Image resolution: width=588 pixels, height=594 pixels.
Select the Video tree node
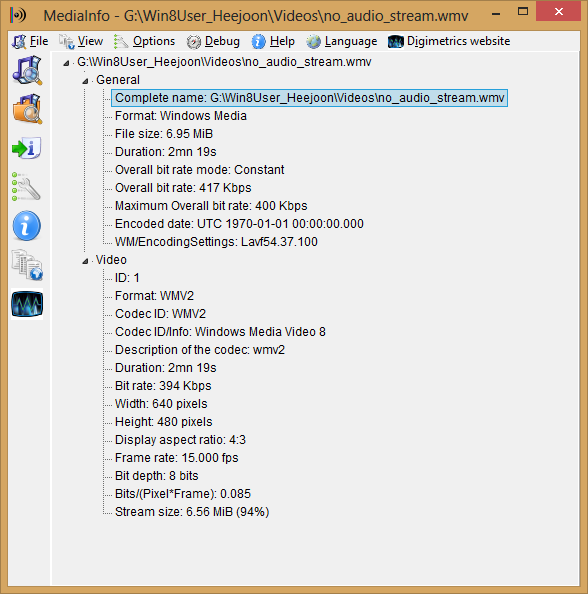pos(111,260)
